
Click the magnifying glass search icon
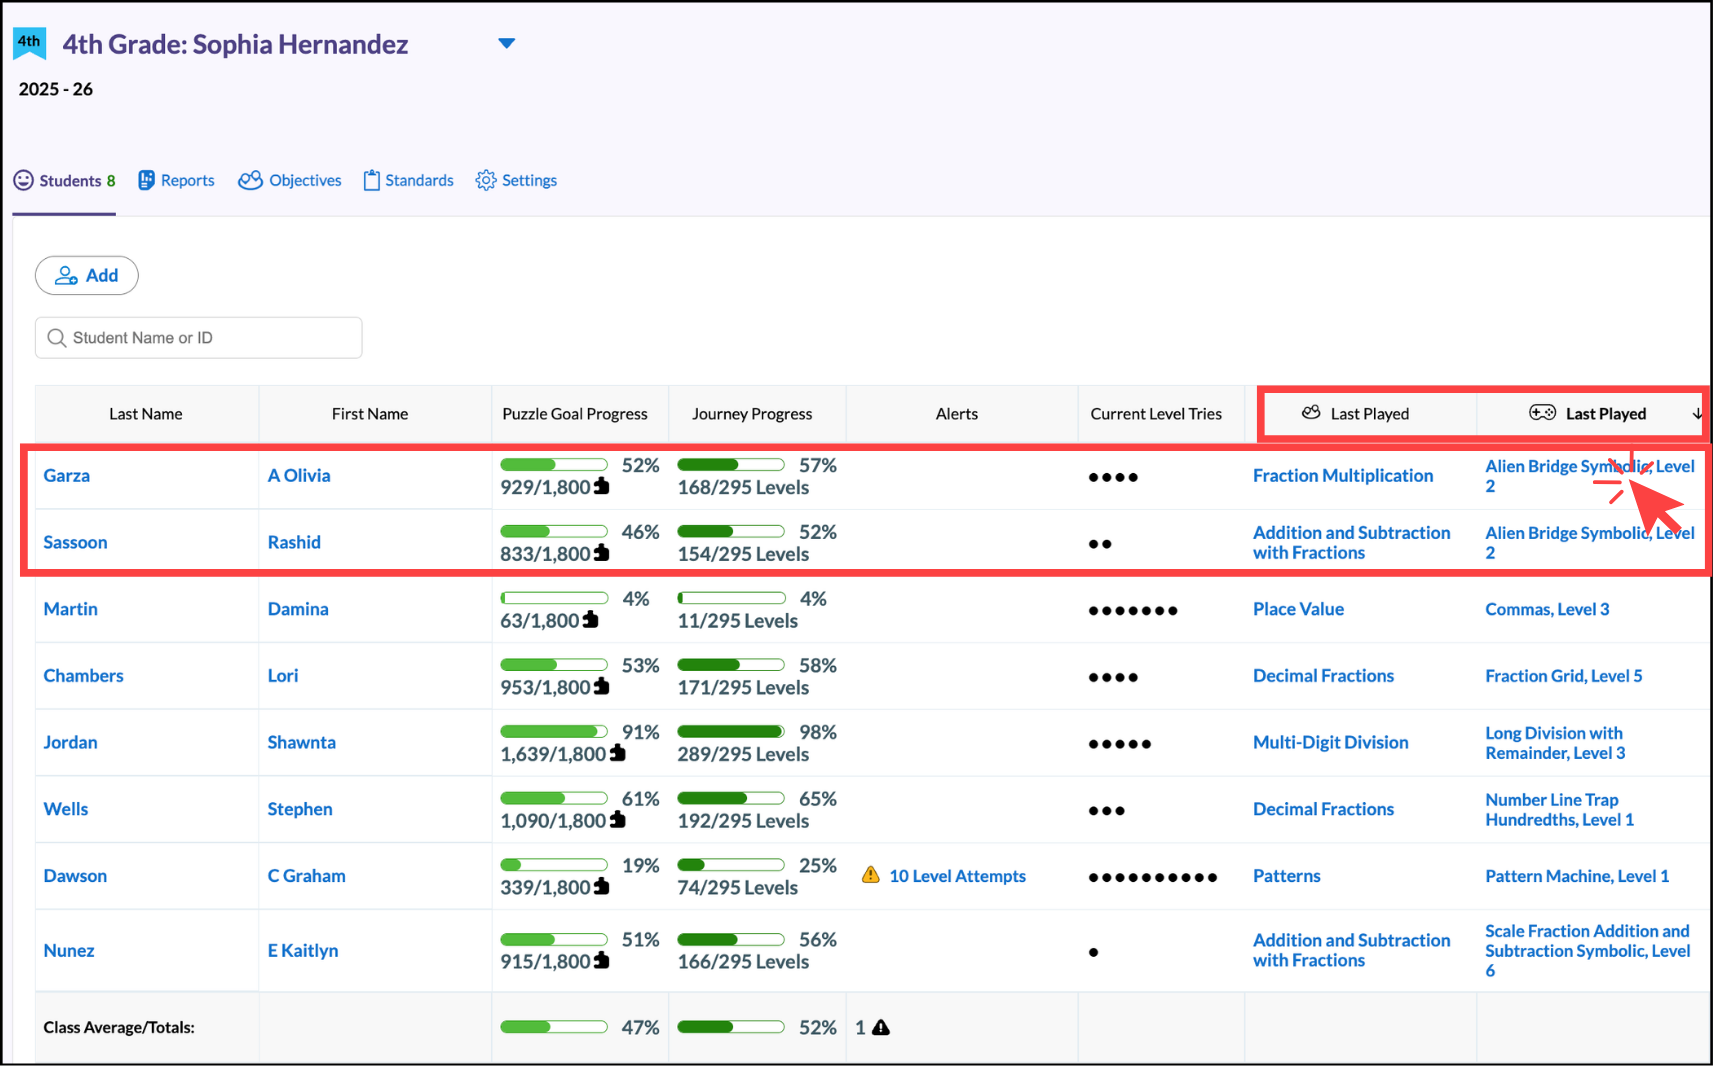tap(57, 338)
